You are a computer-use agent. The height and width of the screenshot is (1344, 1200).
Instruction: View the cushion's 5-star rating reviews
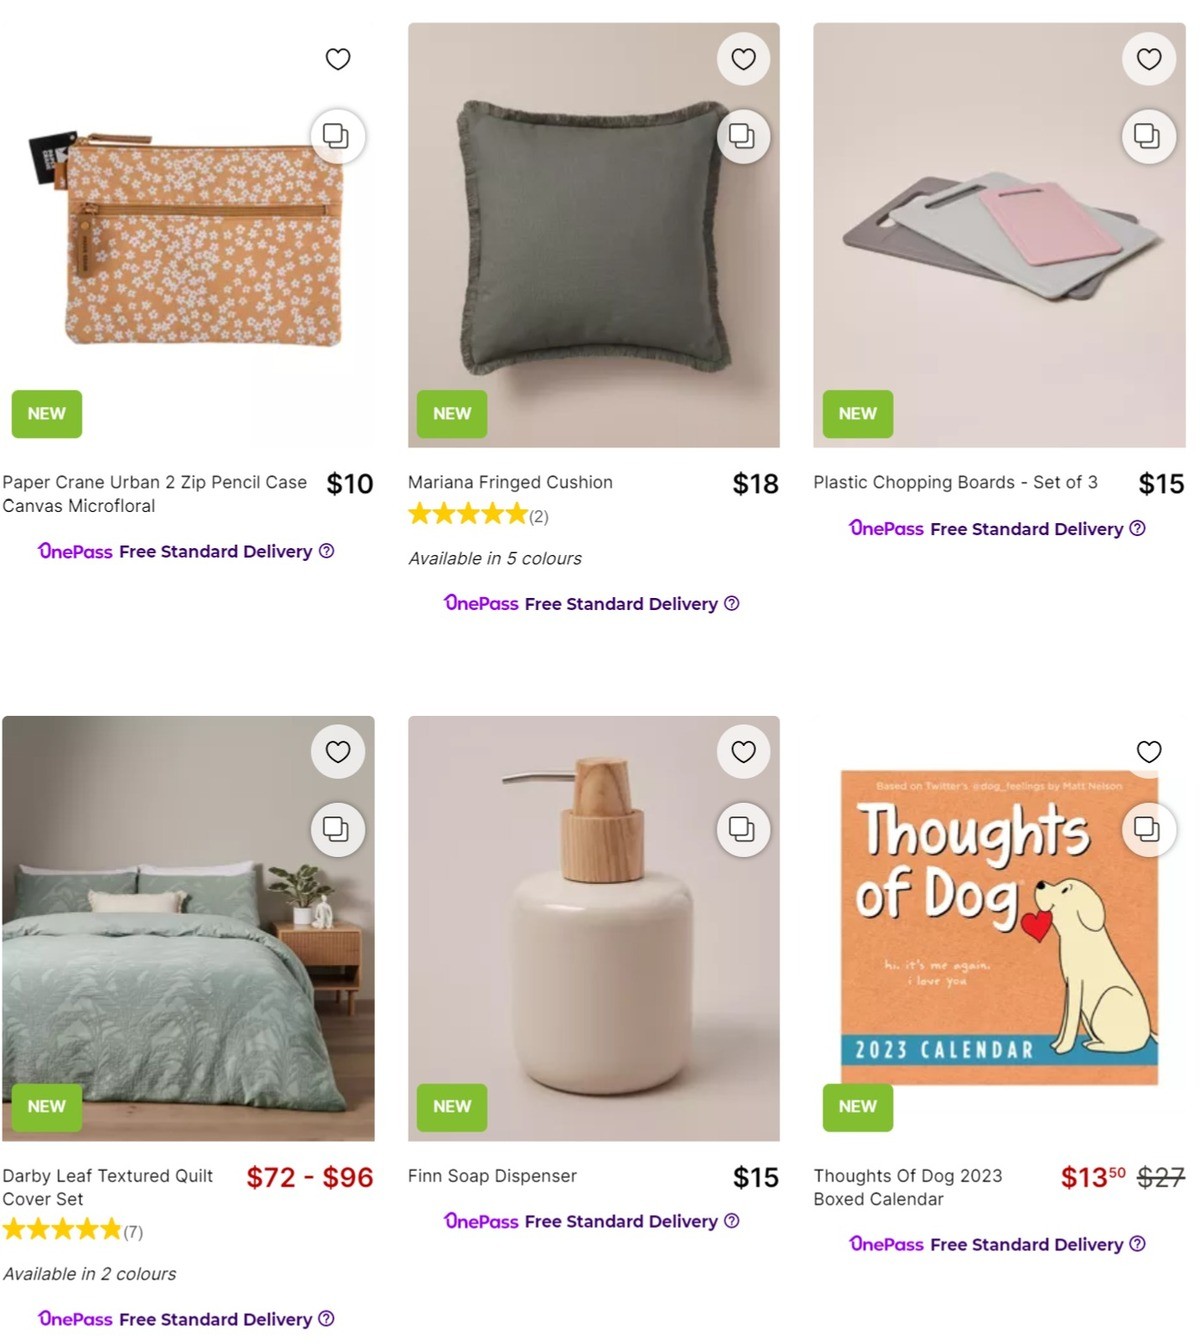tap(468, 513)
